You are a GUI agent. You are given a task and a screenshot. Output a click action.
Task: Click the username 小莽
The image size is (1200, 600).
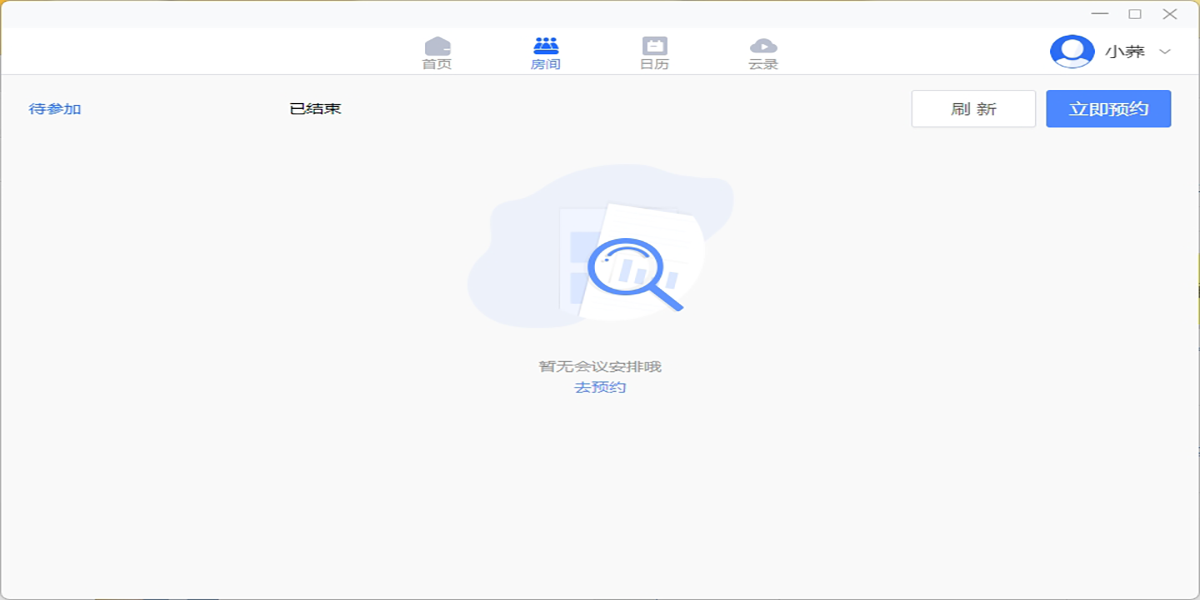(x=1125, y=52)
